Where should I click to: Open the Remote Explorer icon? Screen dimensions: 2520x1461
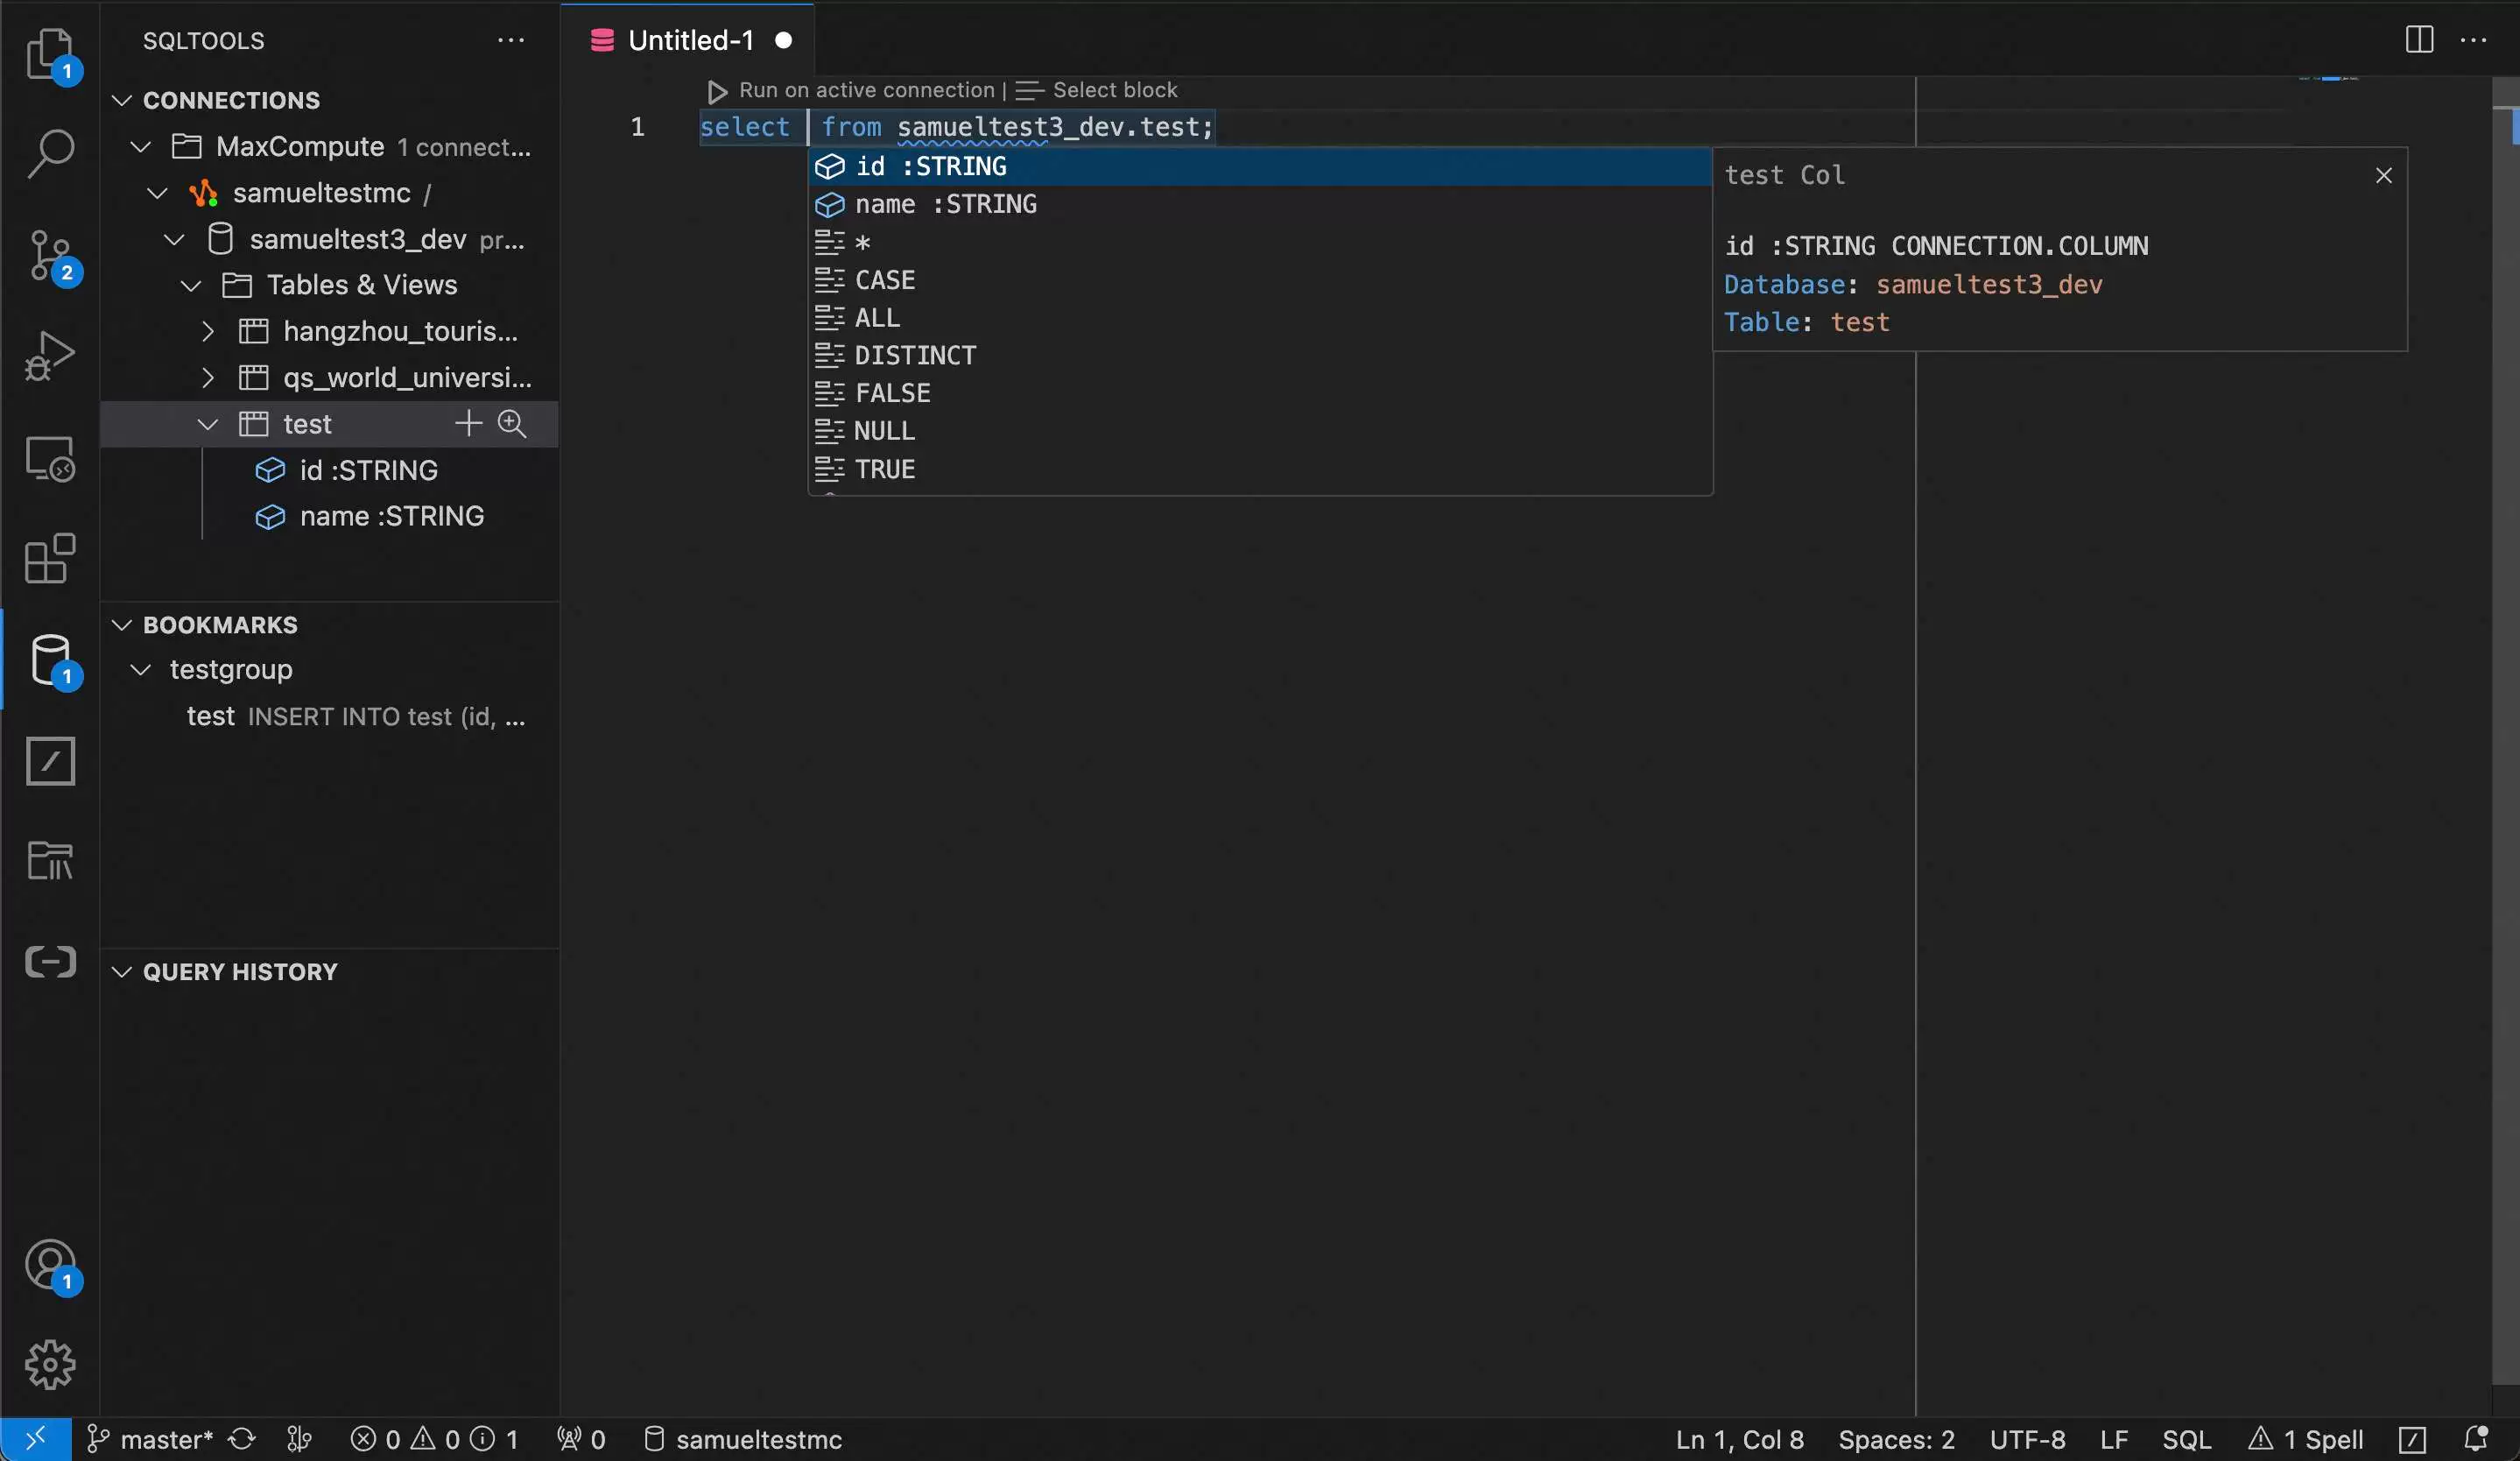click(50, 458)
